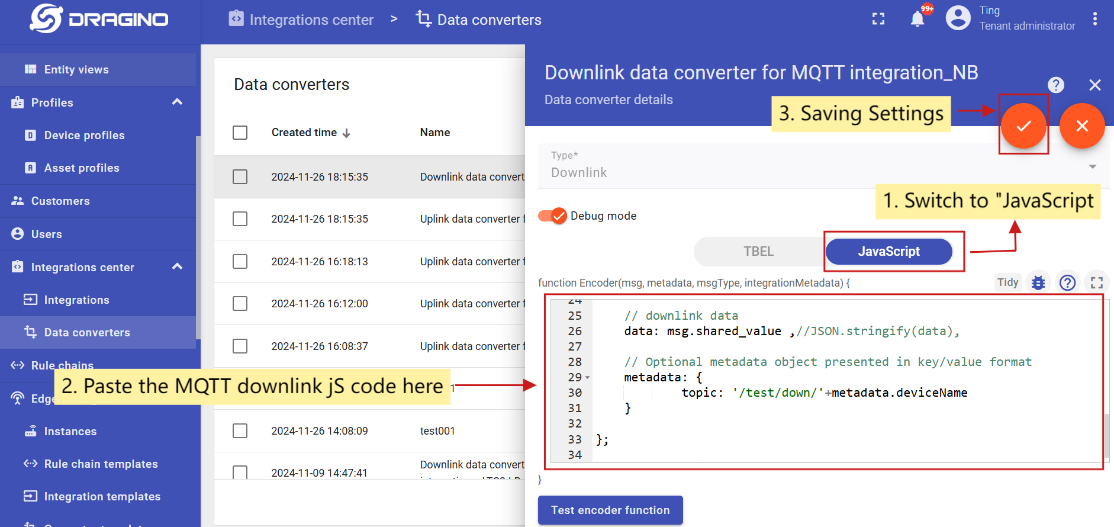
Task: Fold the metadata block at line 29
Action: [588, 377]
